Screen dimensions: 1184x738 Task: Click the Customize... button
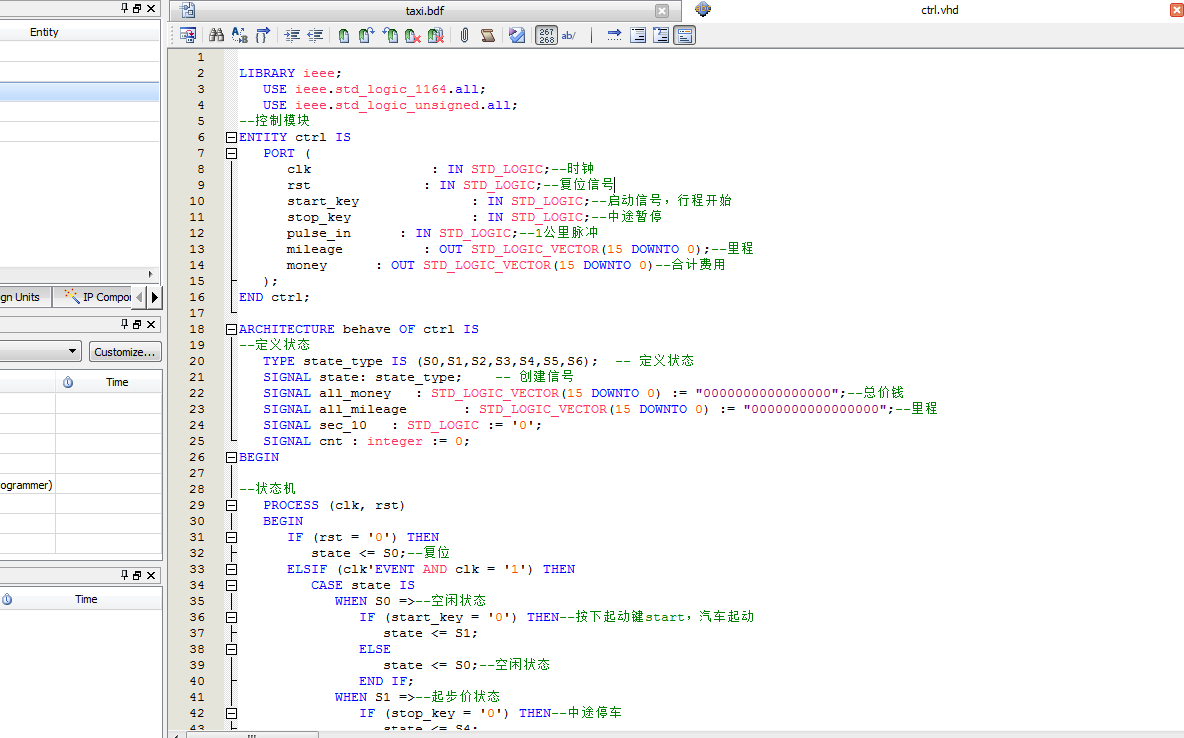point(125,352)
